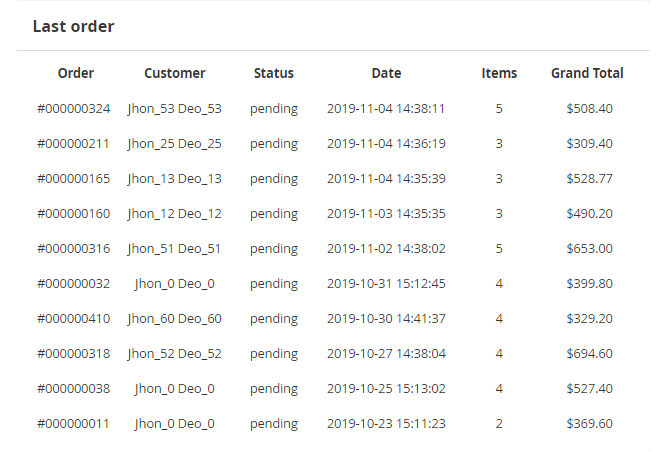Select order number #000000011

click(x=74, y=423)
